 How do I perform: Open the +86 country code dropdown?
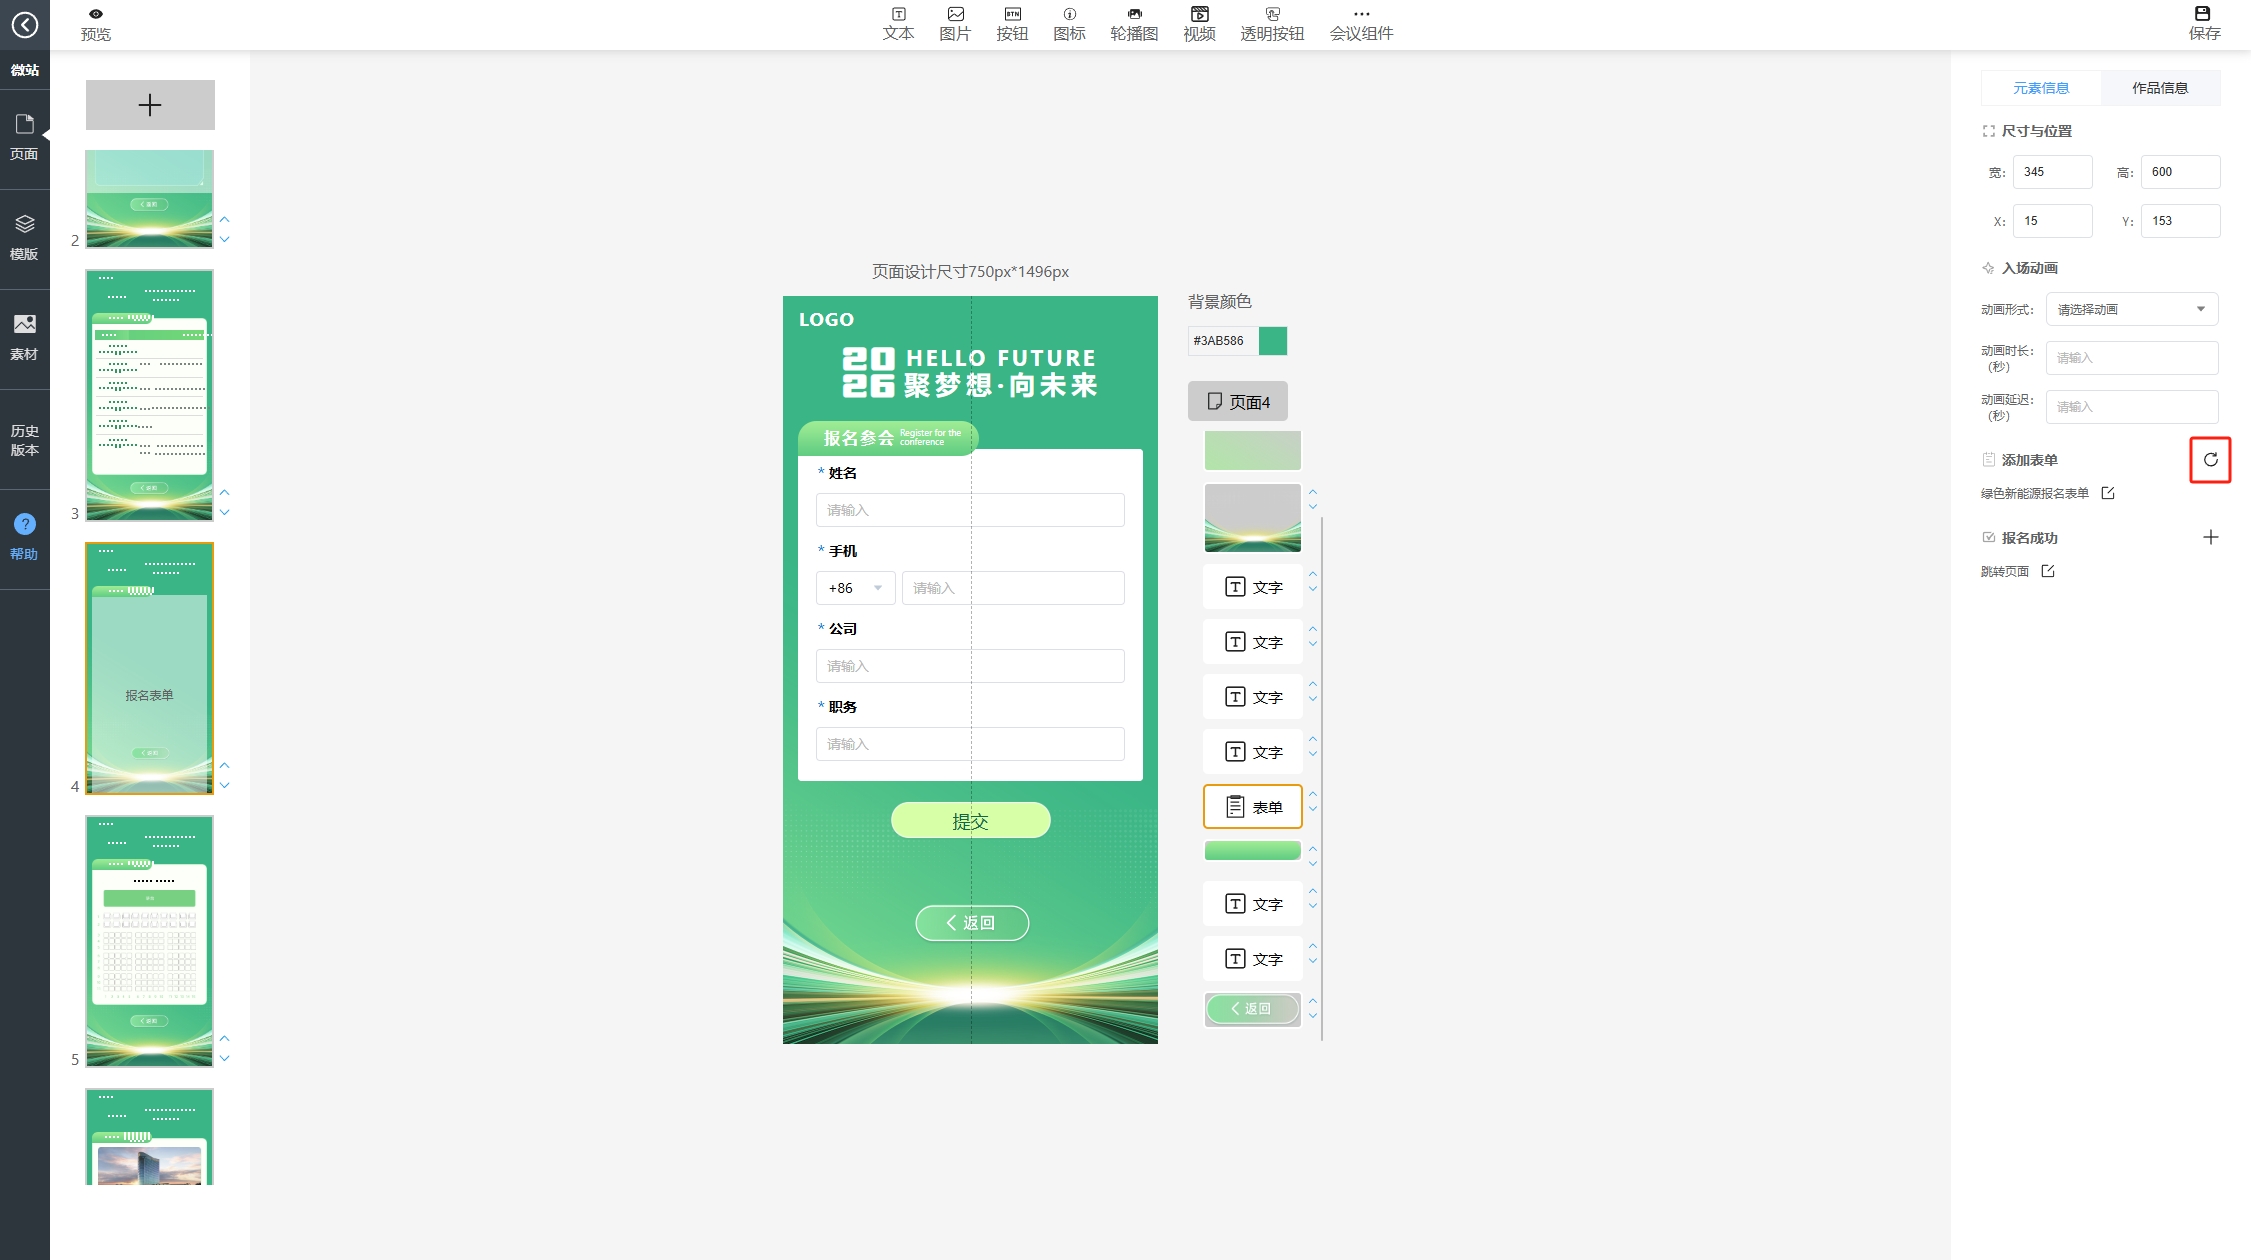point(855,588)
